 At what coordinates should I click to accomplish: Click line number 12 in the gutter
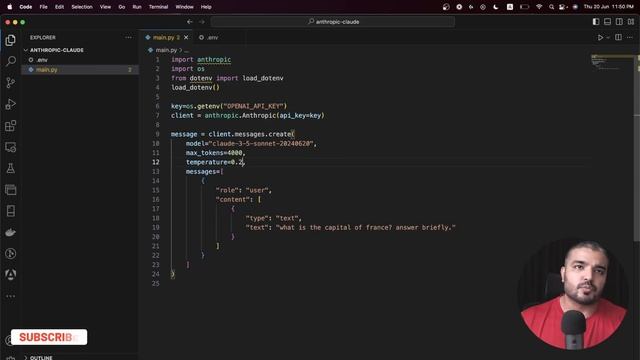(156, 162)
